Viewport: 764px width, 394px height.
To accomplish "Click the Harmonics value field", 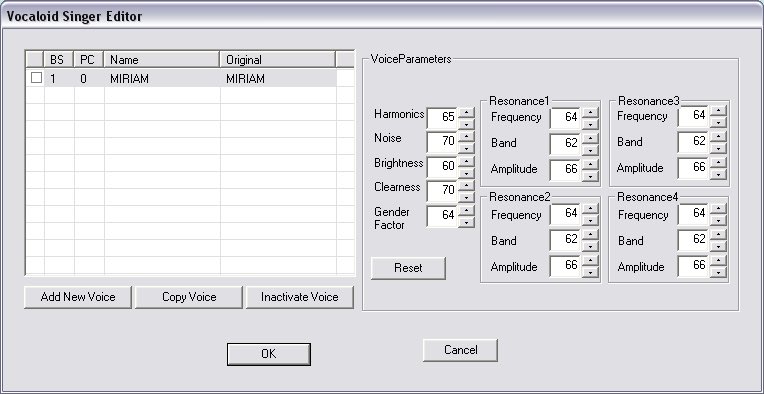I will 442,118.
